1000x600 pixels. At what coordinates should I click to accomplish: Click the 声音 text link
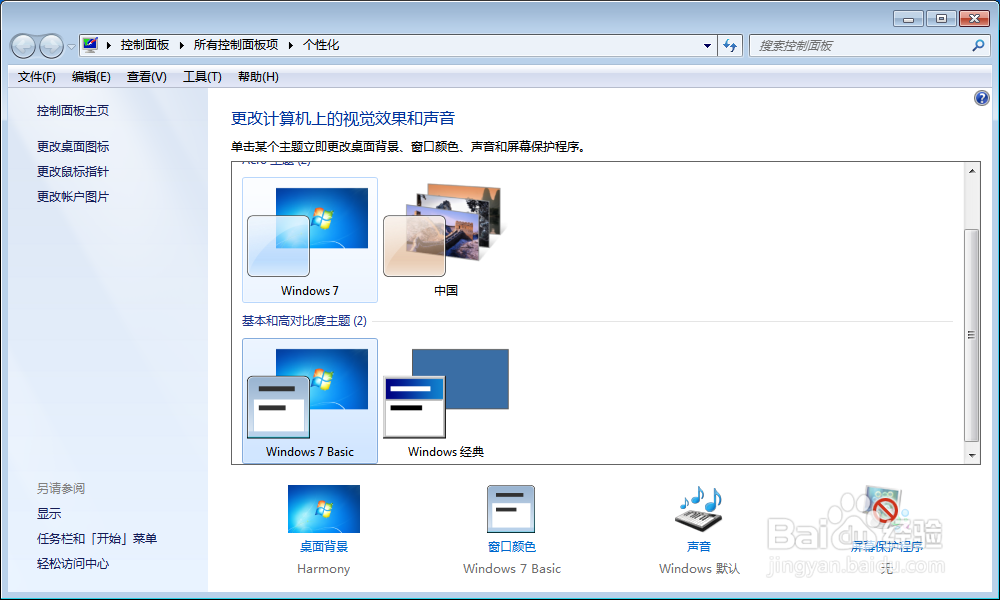coord(699,546)
